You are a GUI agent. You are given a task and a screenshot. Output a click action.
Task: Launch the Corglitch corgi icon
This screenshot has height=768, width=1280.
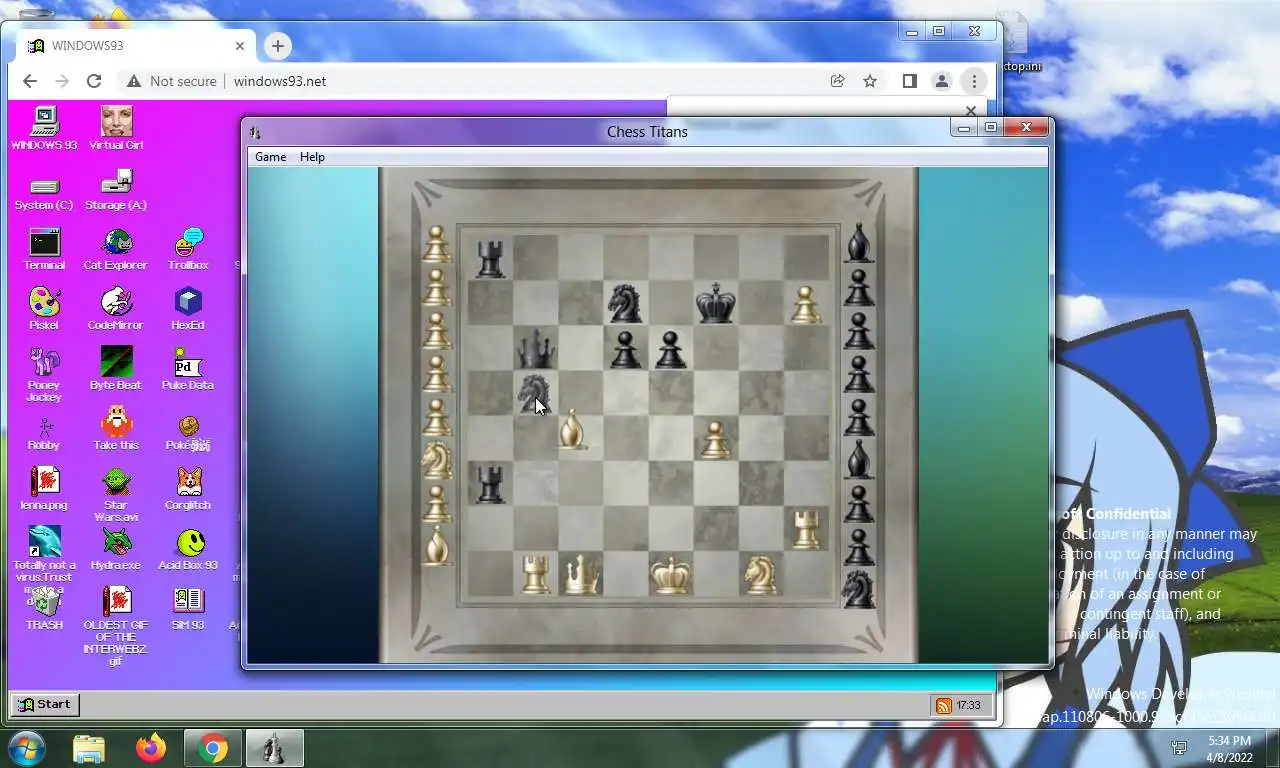pyautogui.click(x=188, y=489)
